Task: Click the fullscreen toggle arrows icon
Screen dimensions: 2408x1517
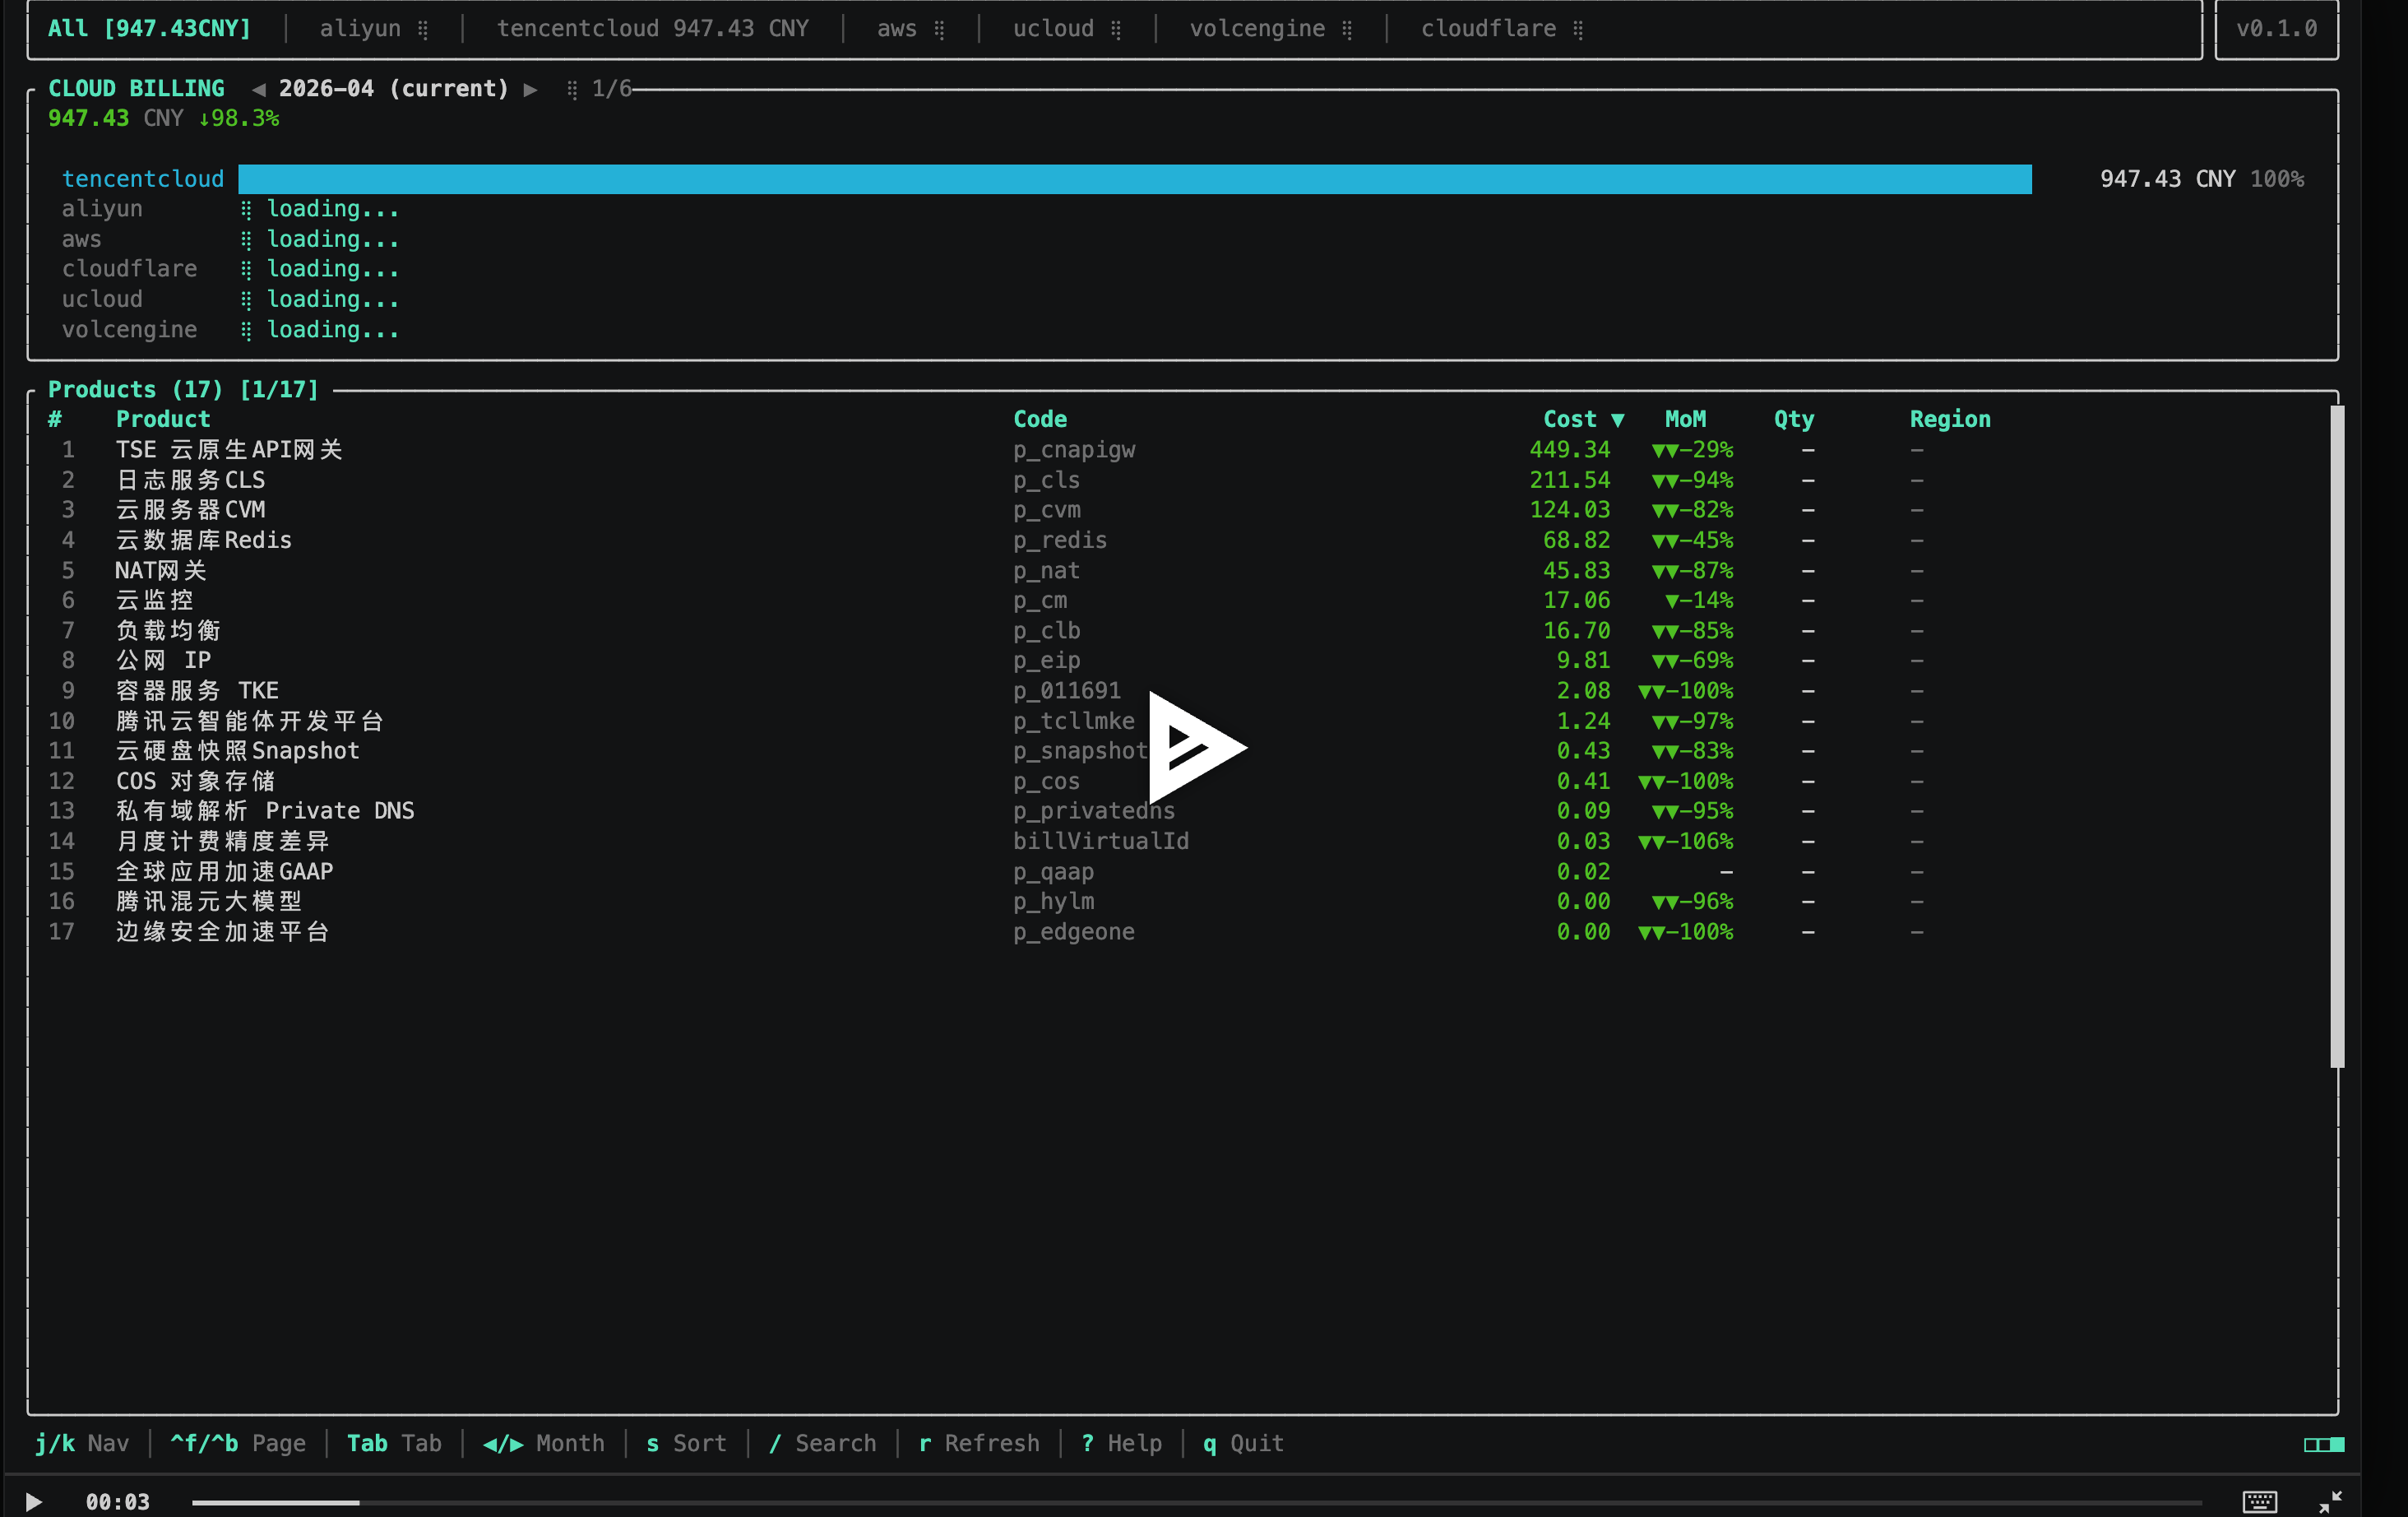Action: (x=2330, y=1501)
